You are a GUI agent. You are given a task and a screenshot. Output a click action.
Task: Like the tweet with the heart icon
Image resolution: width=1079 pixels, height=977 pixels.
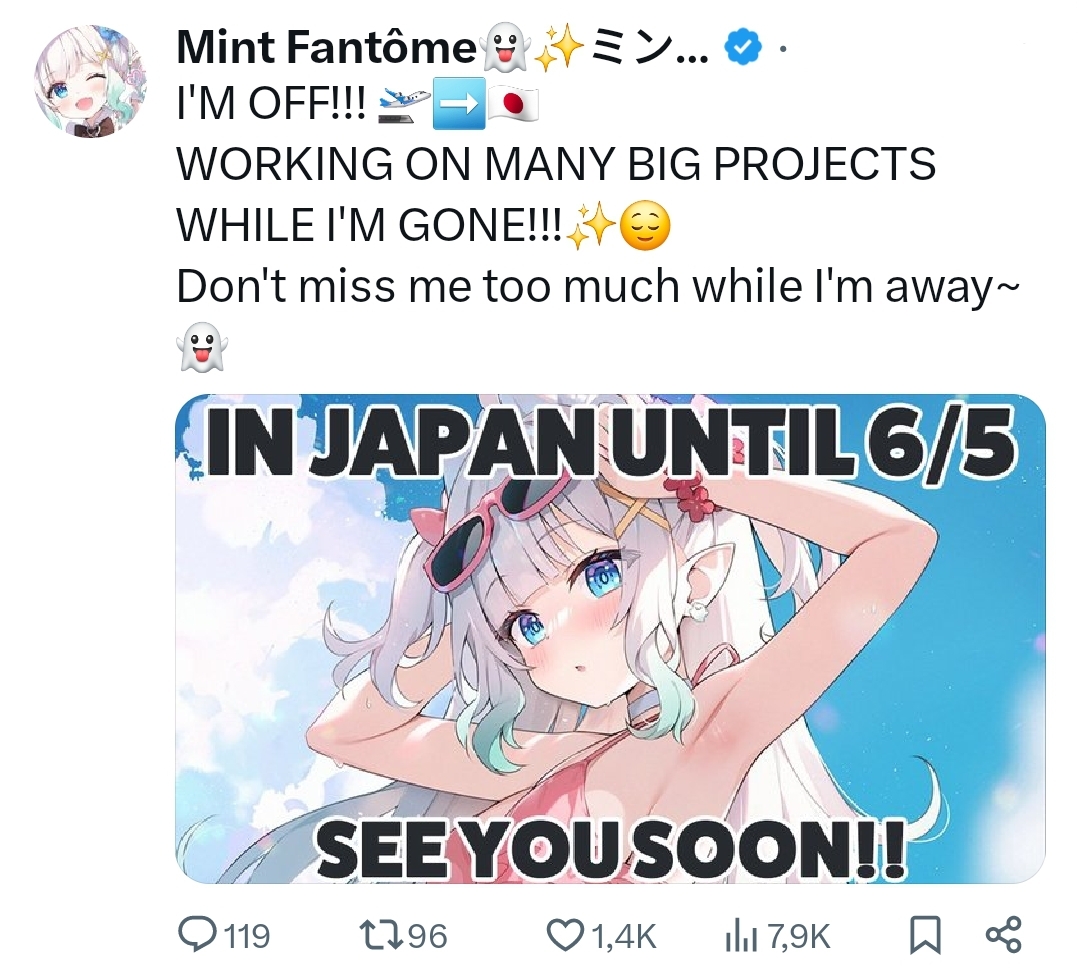[x=565, y=935]
